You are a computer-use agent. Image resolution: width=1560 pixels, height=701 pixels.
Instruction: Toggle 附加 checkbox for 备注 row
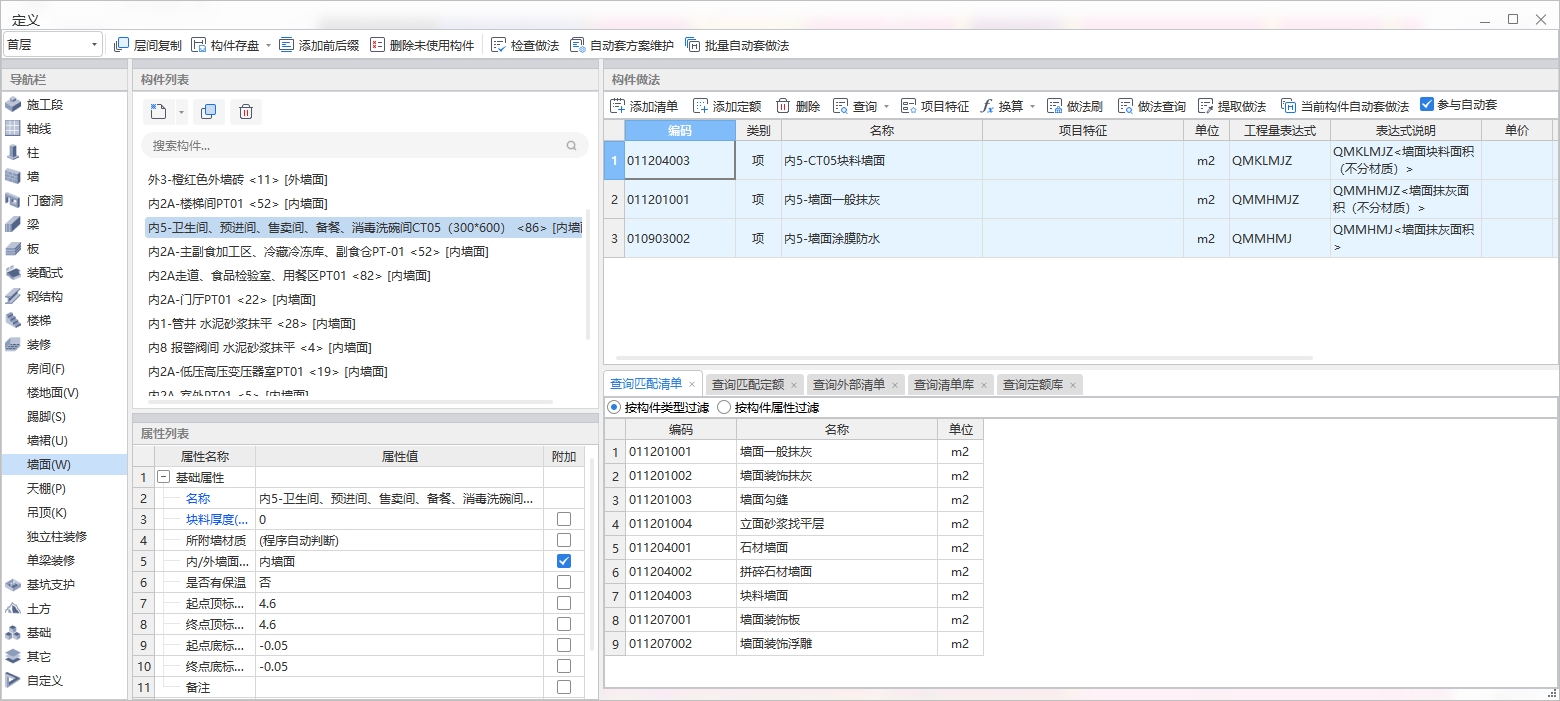tap(564, 687)
